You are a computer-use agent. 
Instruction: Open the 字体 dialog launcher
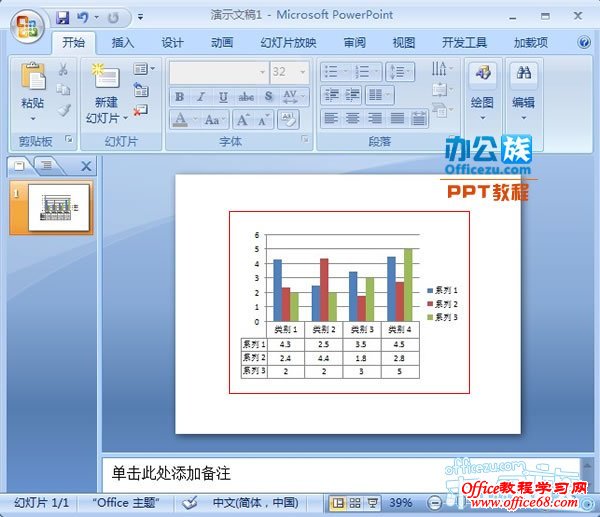tap(305, 139)
